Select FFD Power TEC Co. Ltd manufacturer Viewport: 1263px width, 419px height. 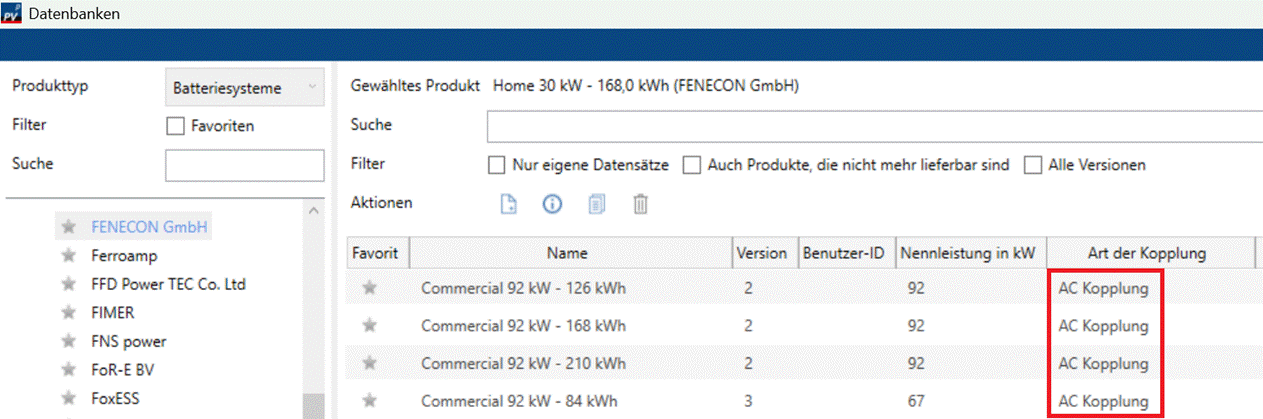(x=168, y=284)
